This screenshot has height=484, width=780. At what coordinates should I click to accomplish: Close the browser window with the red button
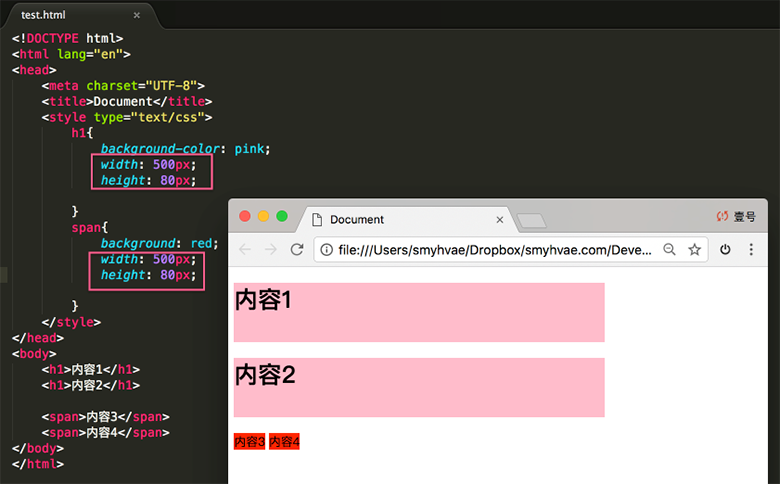click(x=245, y=216)
